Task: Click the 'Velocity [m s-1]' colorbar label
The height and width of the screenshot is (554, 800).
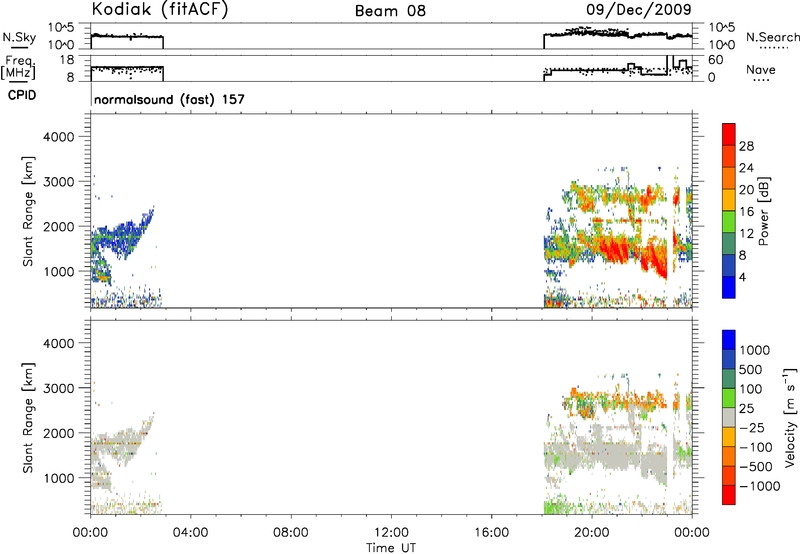Action: 790,417
